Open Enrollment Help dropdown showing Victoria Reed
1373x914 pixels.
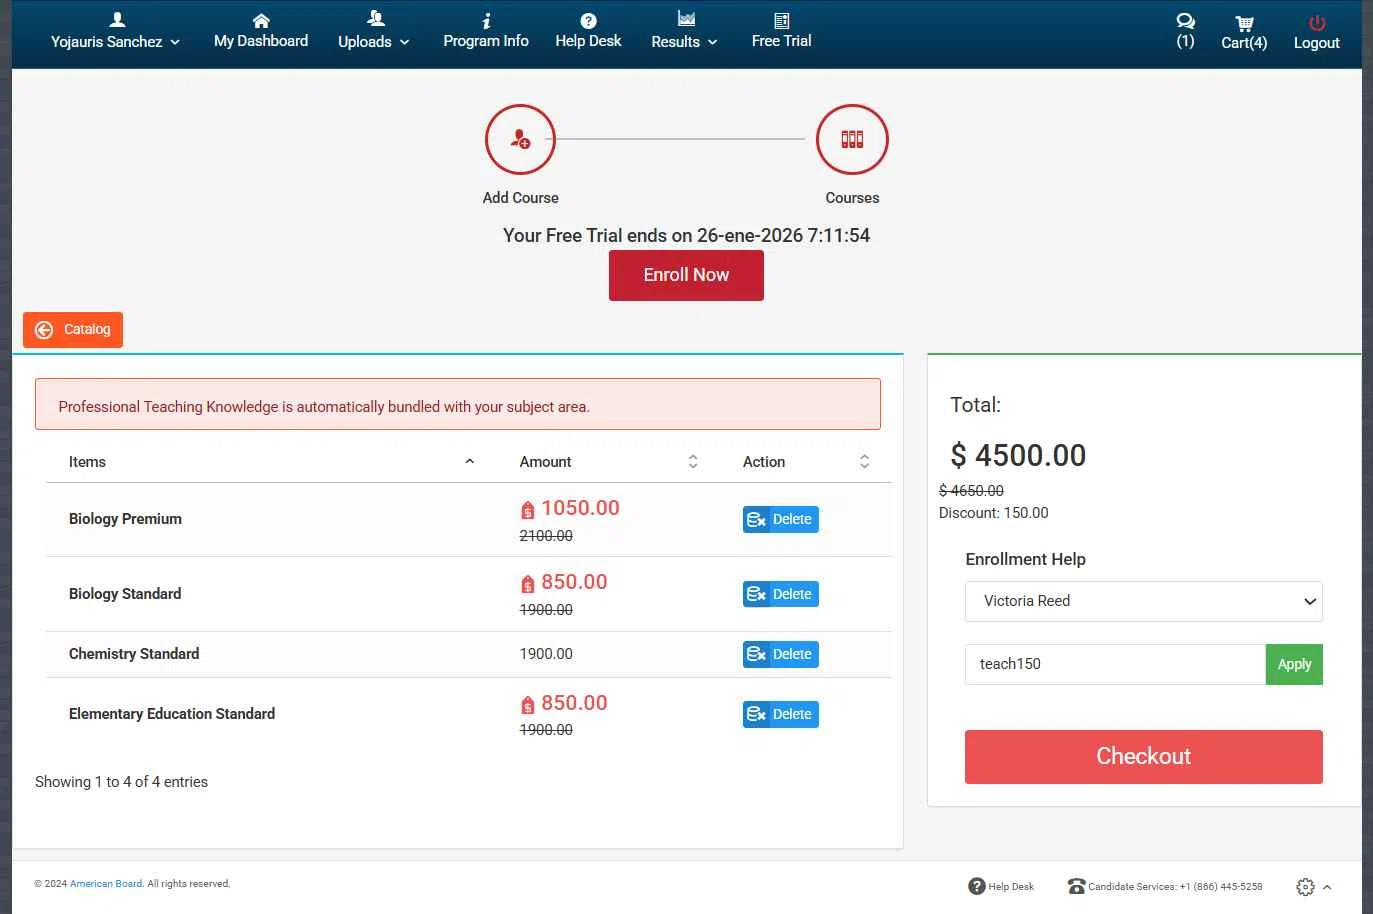coord(1143,601)
